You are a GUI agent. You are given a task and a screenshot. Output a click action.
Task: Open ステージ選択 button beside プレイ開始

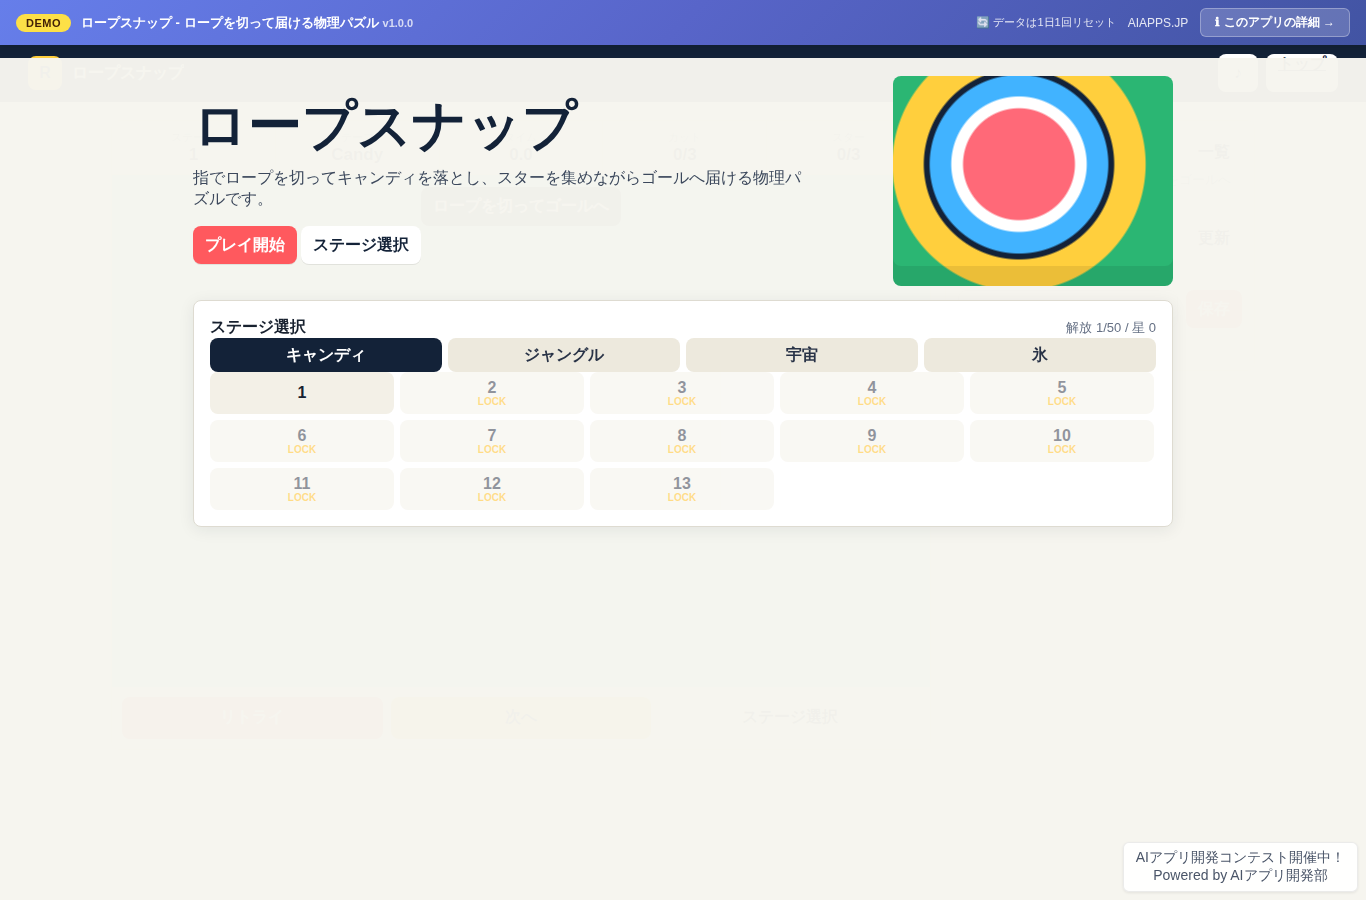(361, 245)
